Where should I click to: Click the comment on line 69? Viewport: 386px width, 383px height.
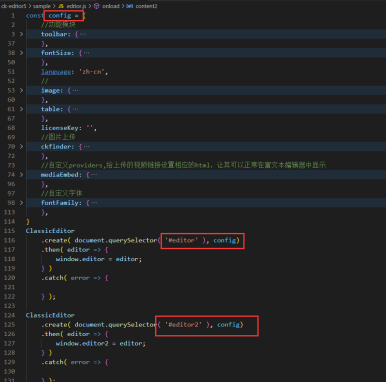(58, 137)
